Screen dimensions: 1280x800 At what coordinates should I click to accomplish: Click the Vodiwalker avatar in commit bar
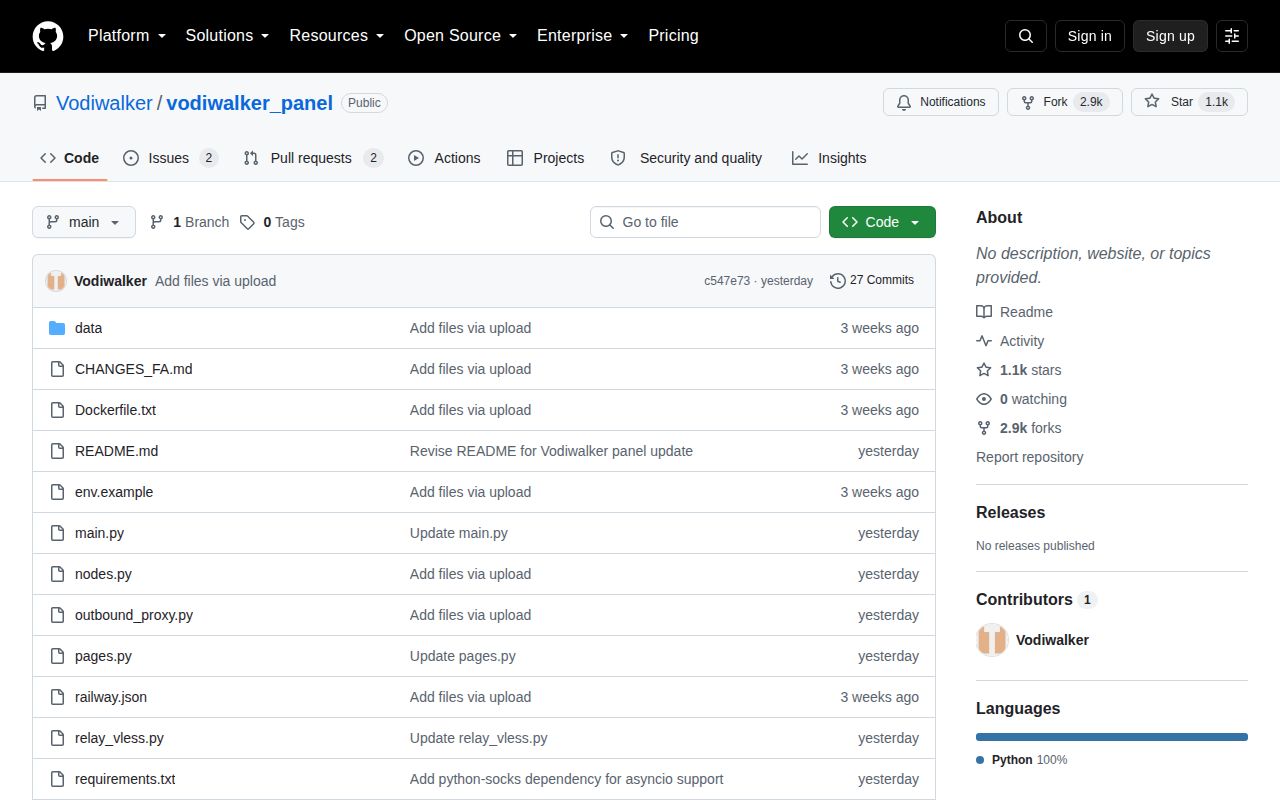click(x=56, y=281)
